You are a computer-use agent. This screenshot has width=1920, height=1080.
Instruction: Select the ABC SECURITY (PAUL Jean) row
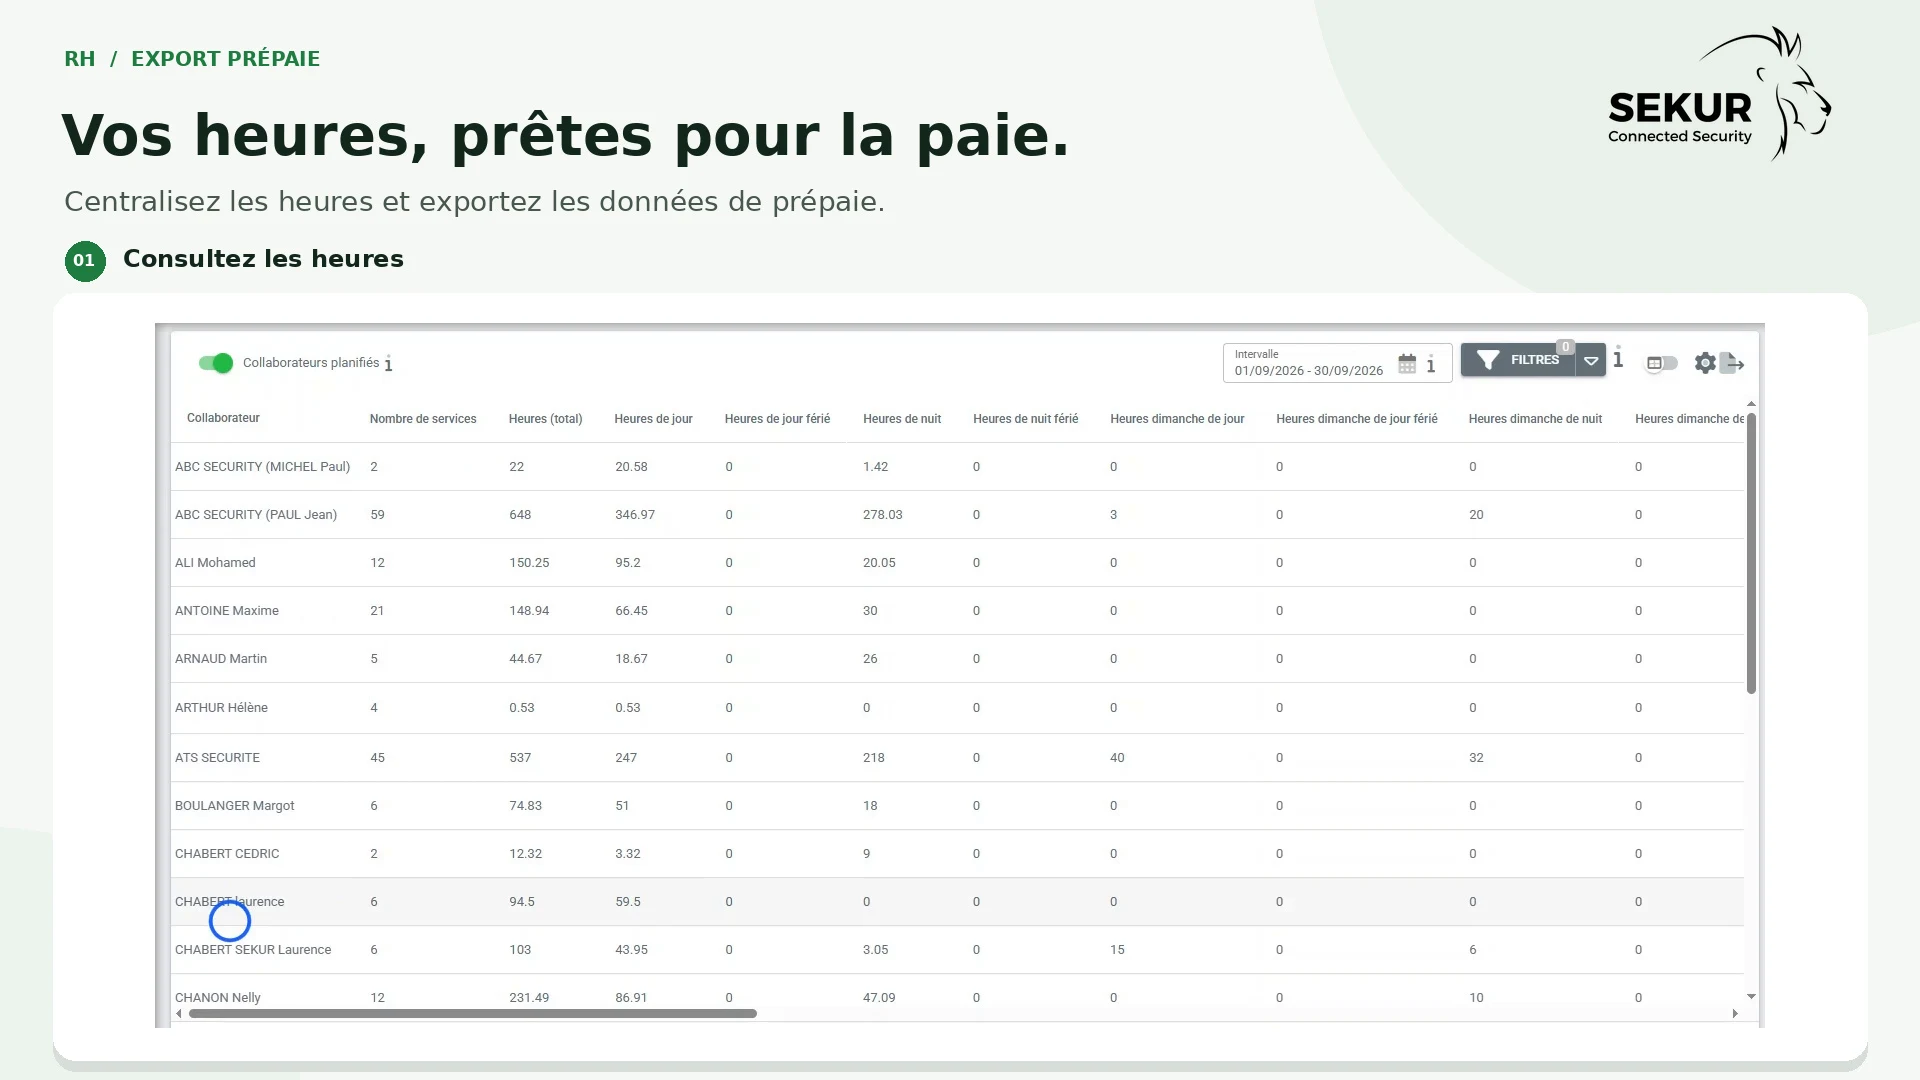957,515
